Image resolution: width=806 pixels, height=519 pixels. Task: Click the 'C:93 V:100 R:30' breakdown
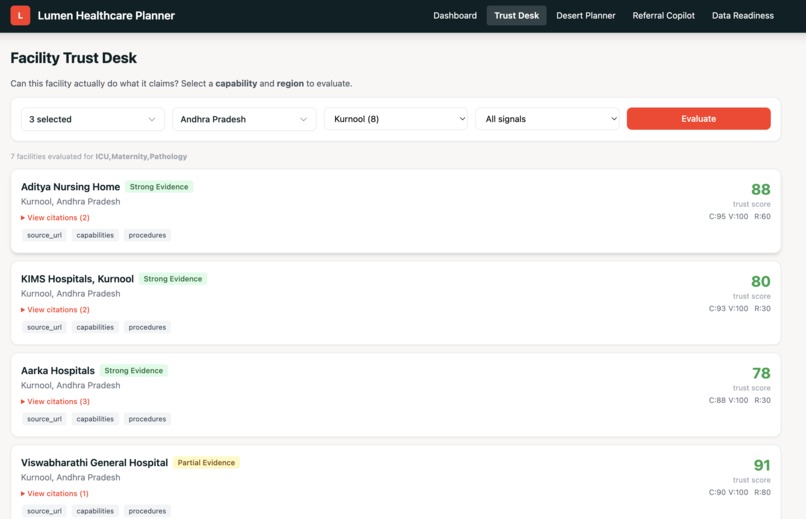pos(740,309)
